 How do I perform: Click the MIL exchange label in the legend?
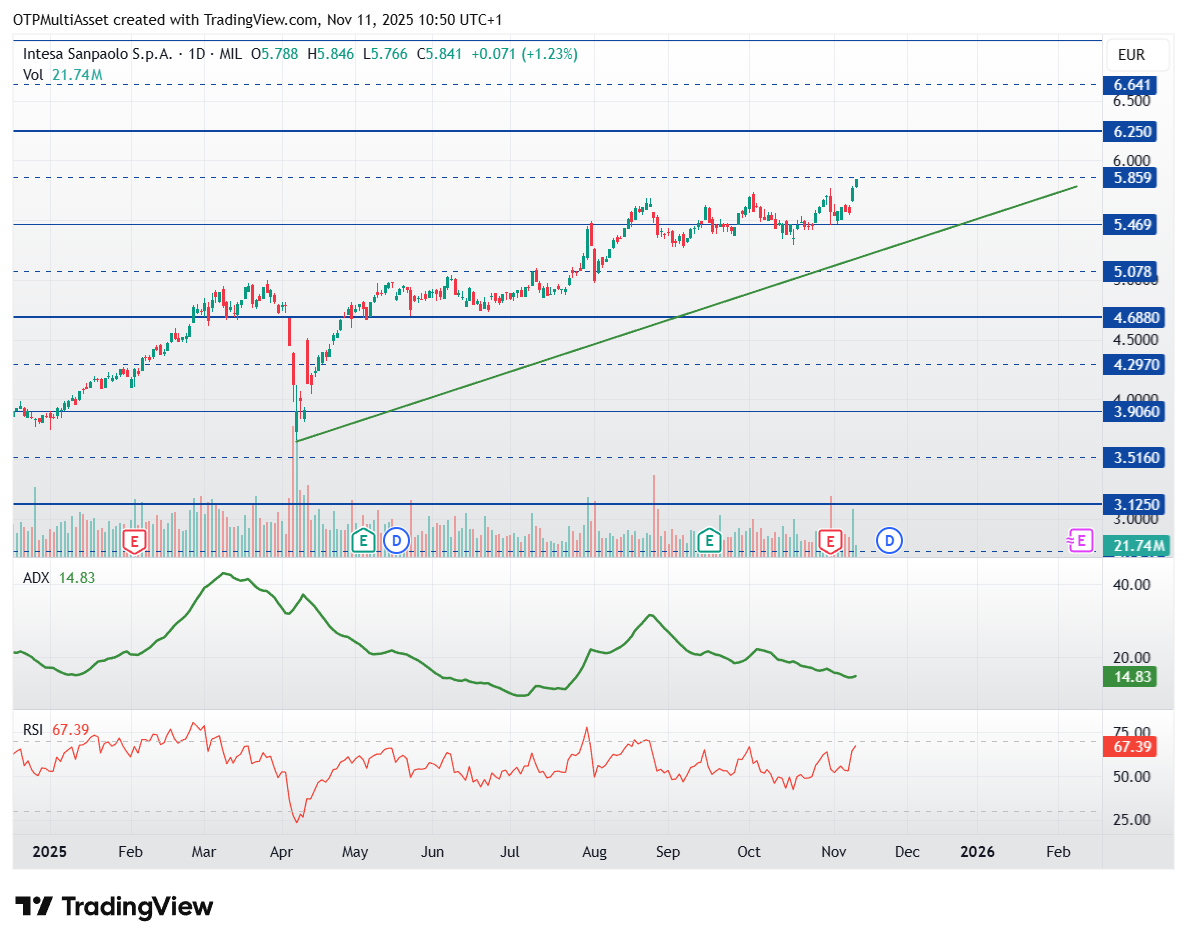(230, 54)
